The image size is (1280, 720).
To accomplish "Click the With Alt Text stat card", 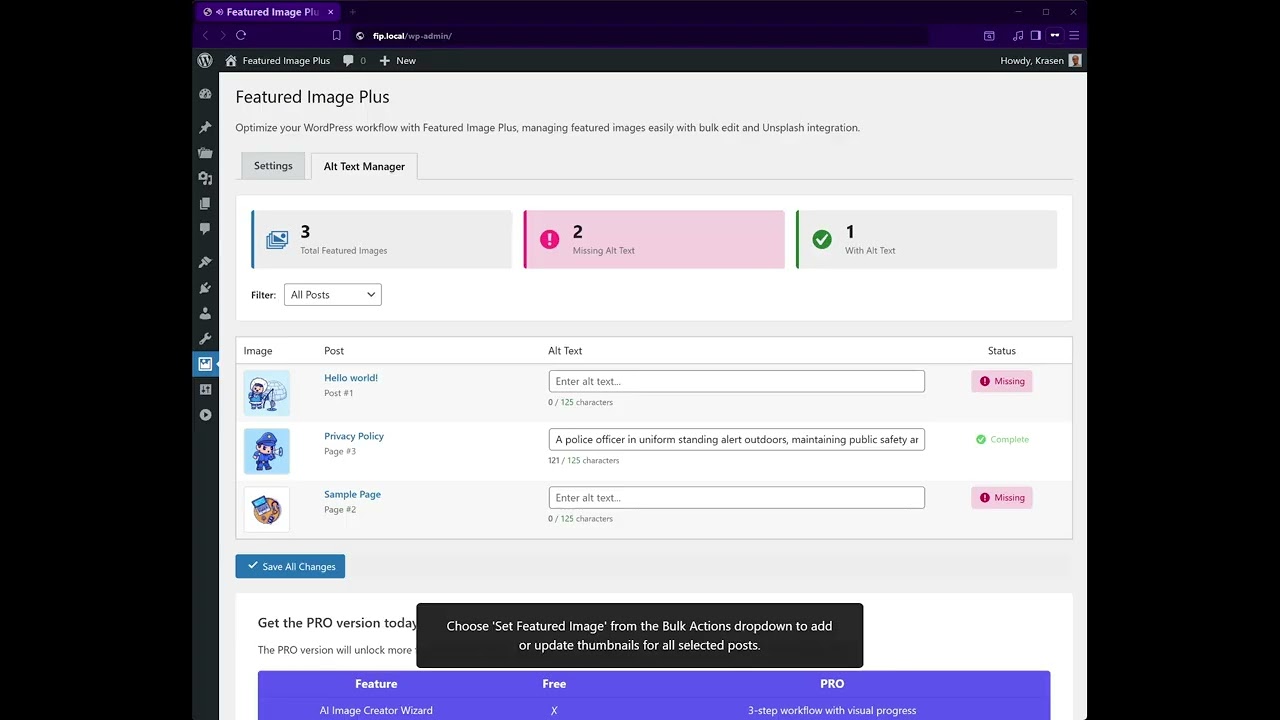I will coord(926,239).
